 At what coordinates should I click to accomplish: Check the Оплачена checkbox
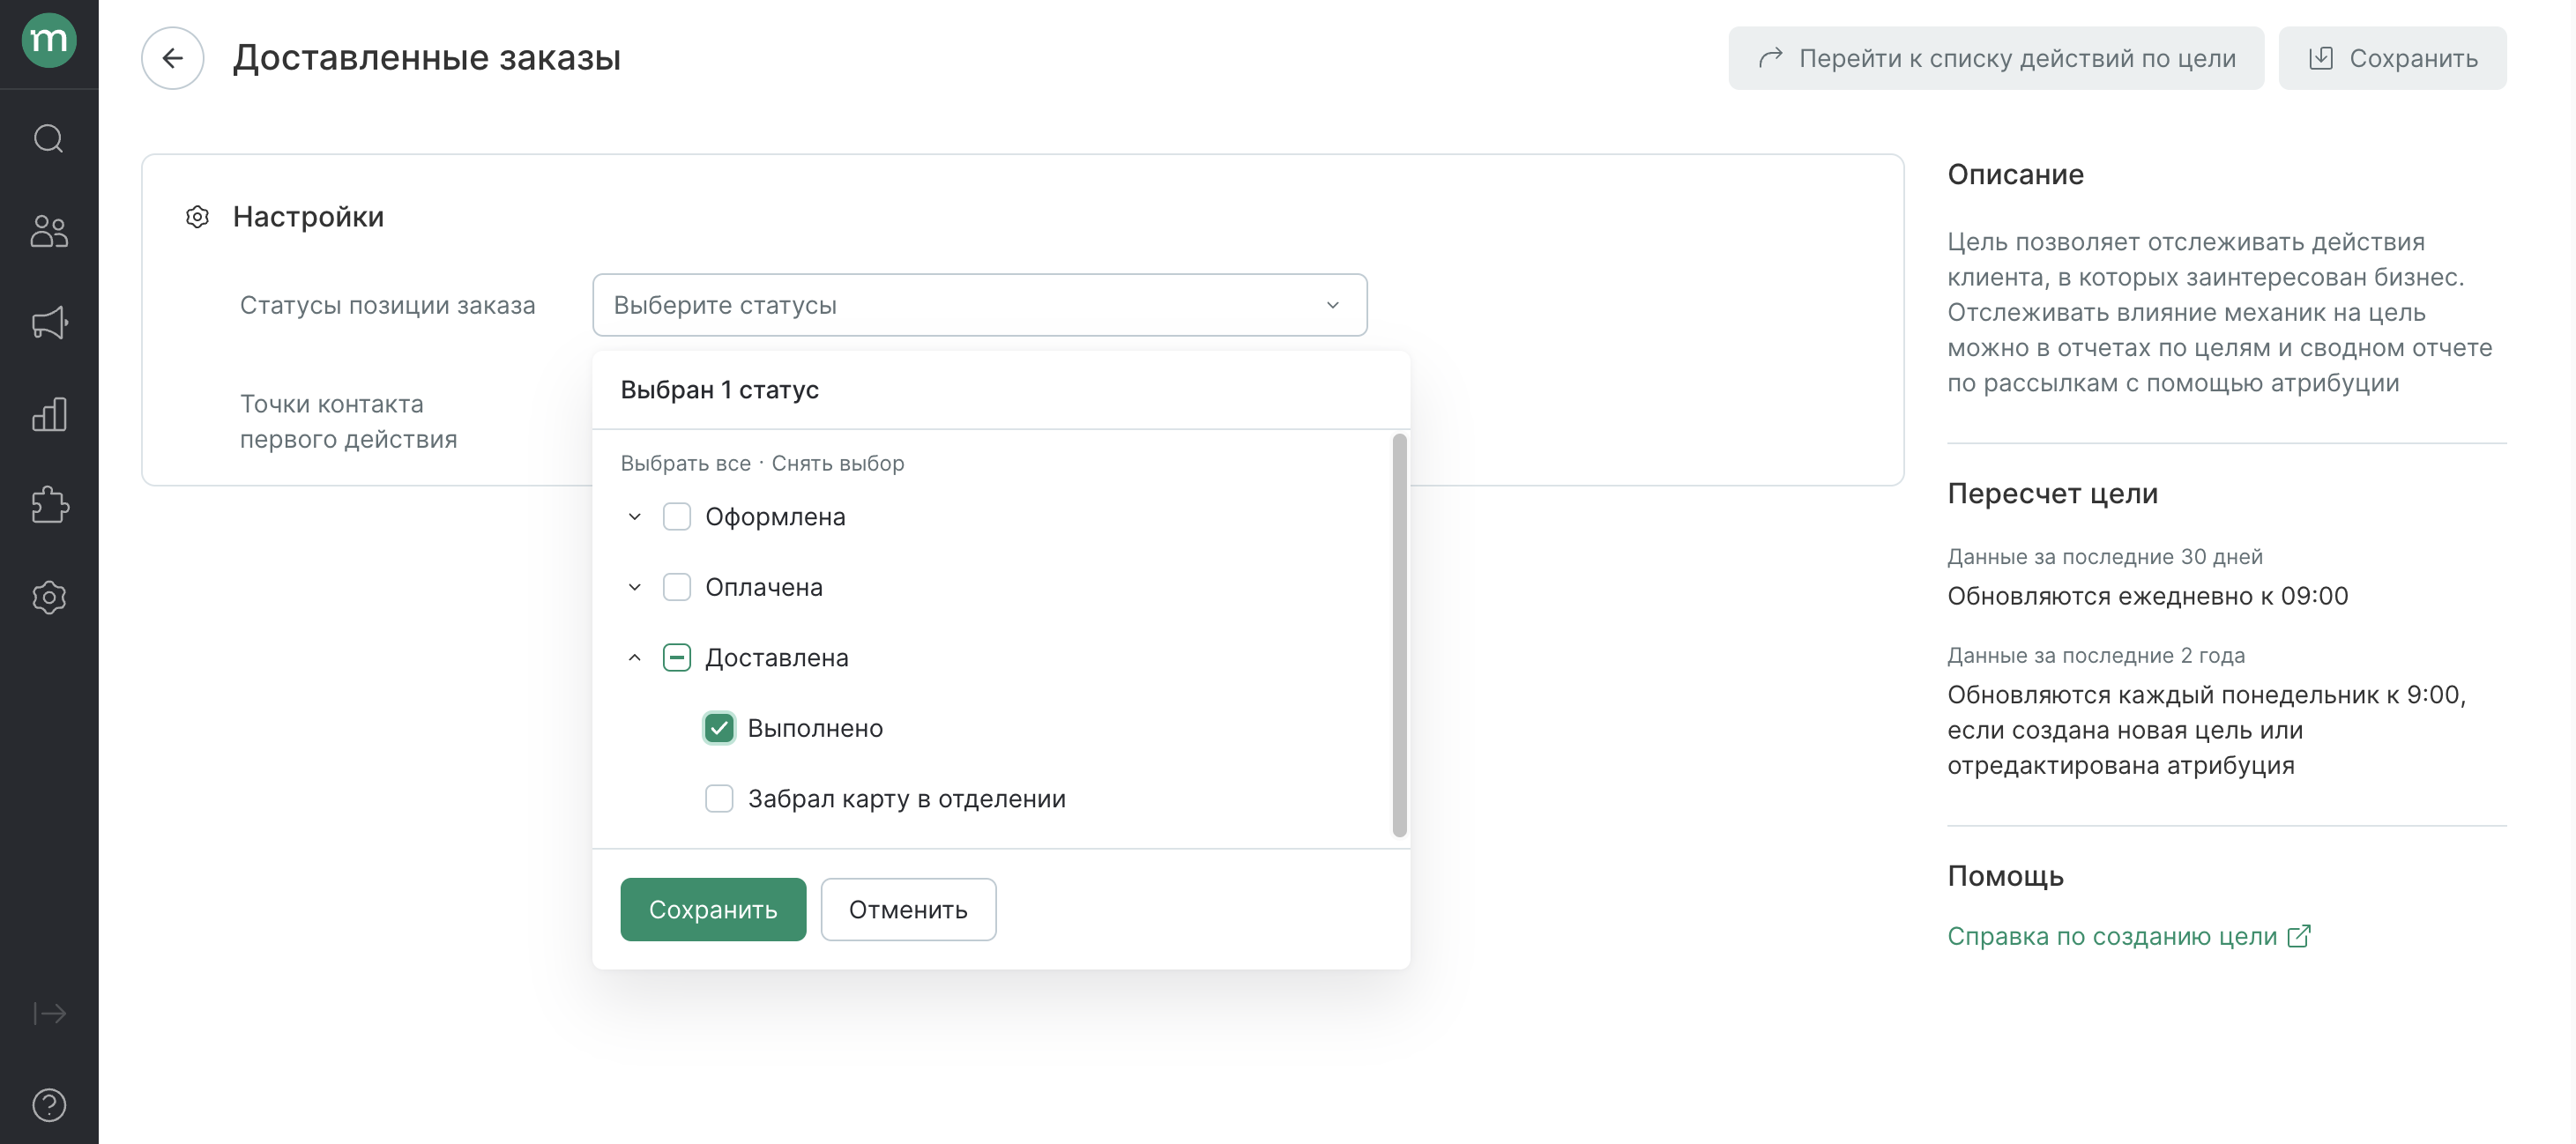677,587
